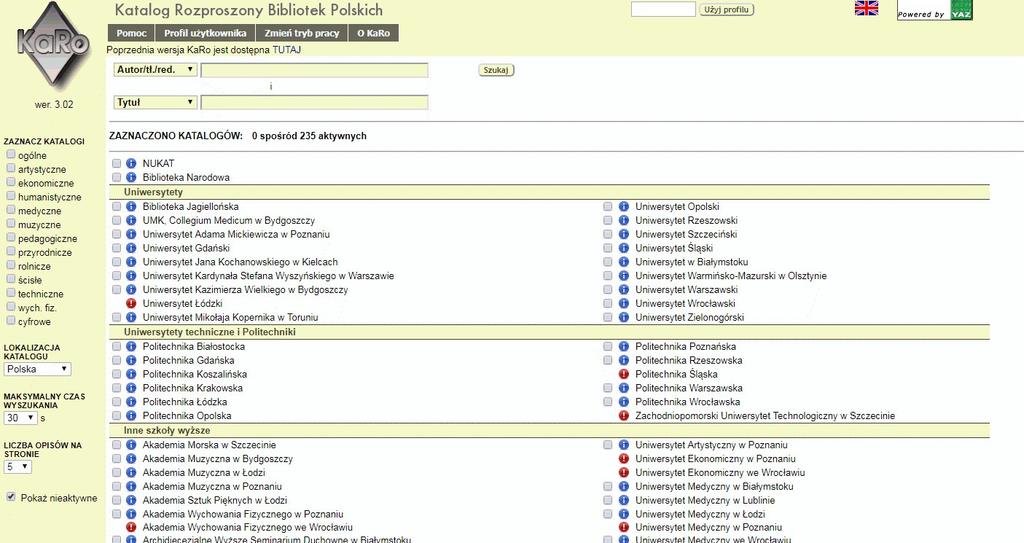The image size is (1024, 543).
Task: Check the 'muzyczne' catalog category
Action: coord(10,223)
